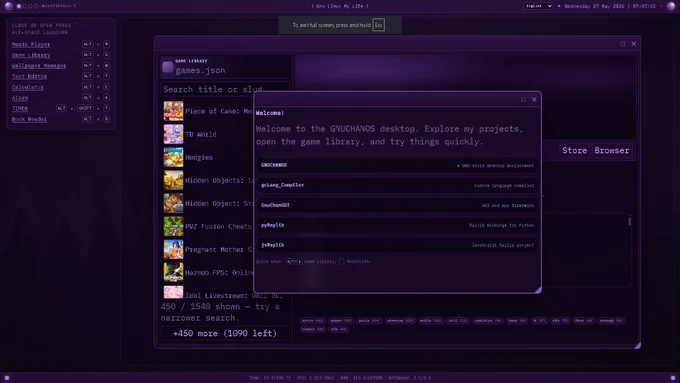The width and height of the screenshot is (680, 383).
Task: Select the active first workspace dot
Action: (19, 6)
